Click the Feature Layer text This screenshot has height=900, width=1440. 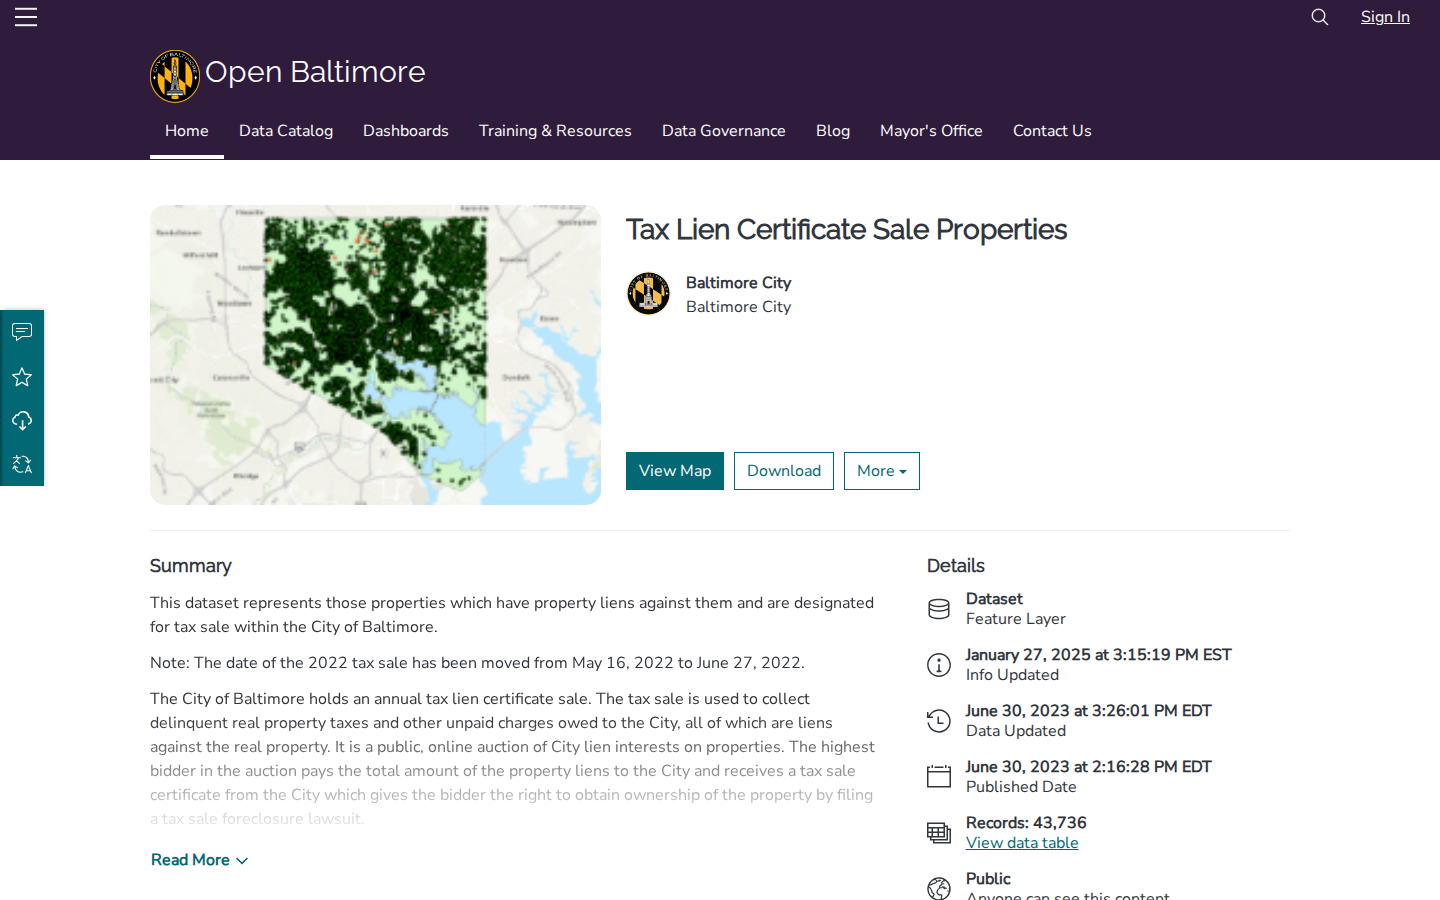(x=1016, y=619)
